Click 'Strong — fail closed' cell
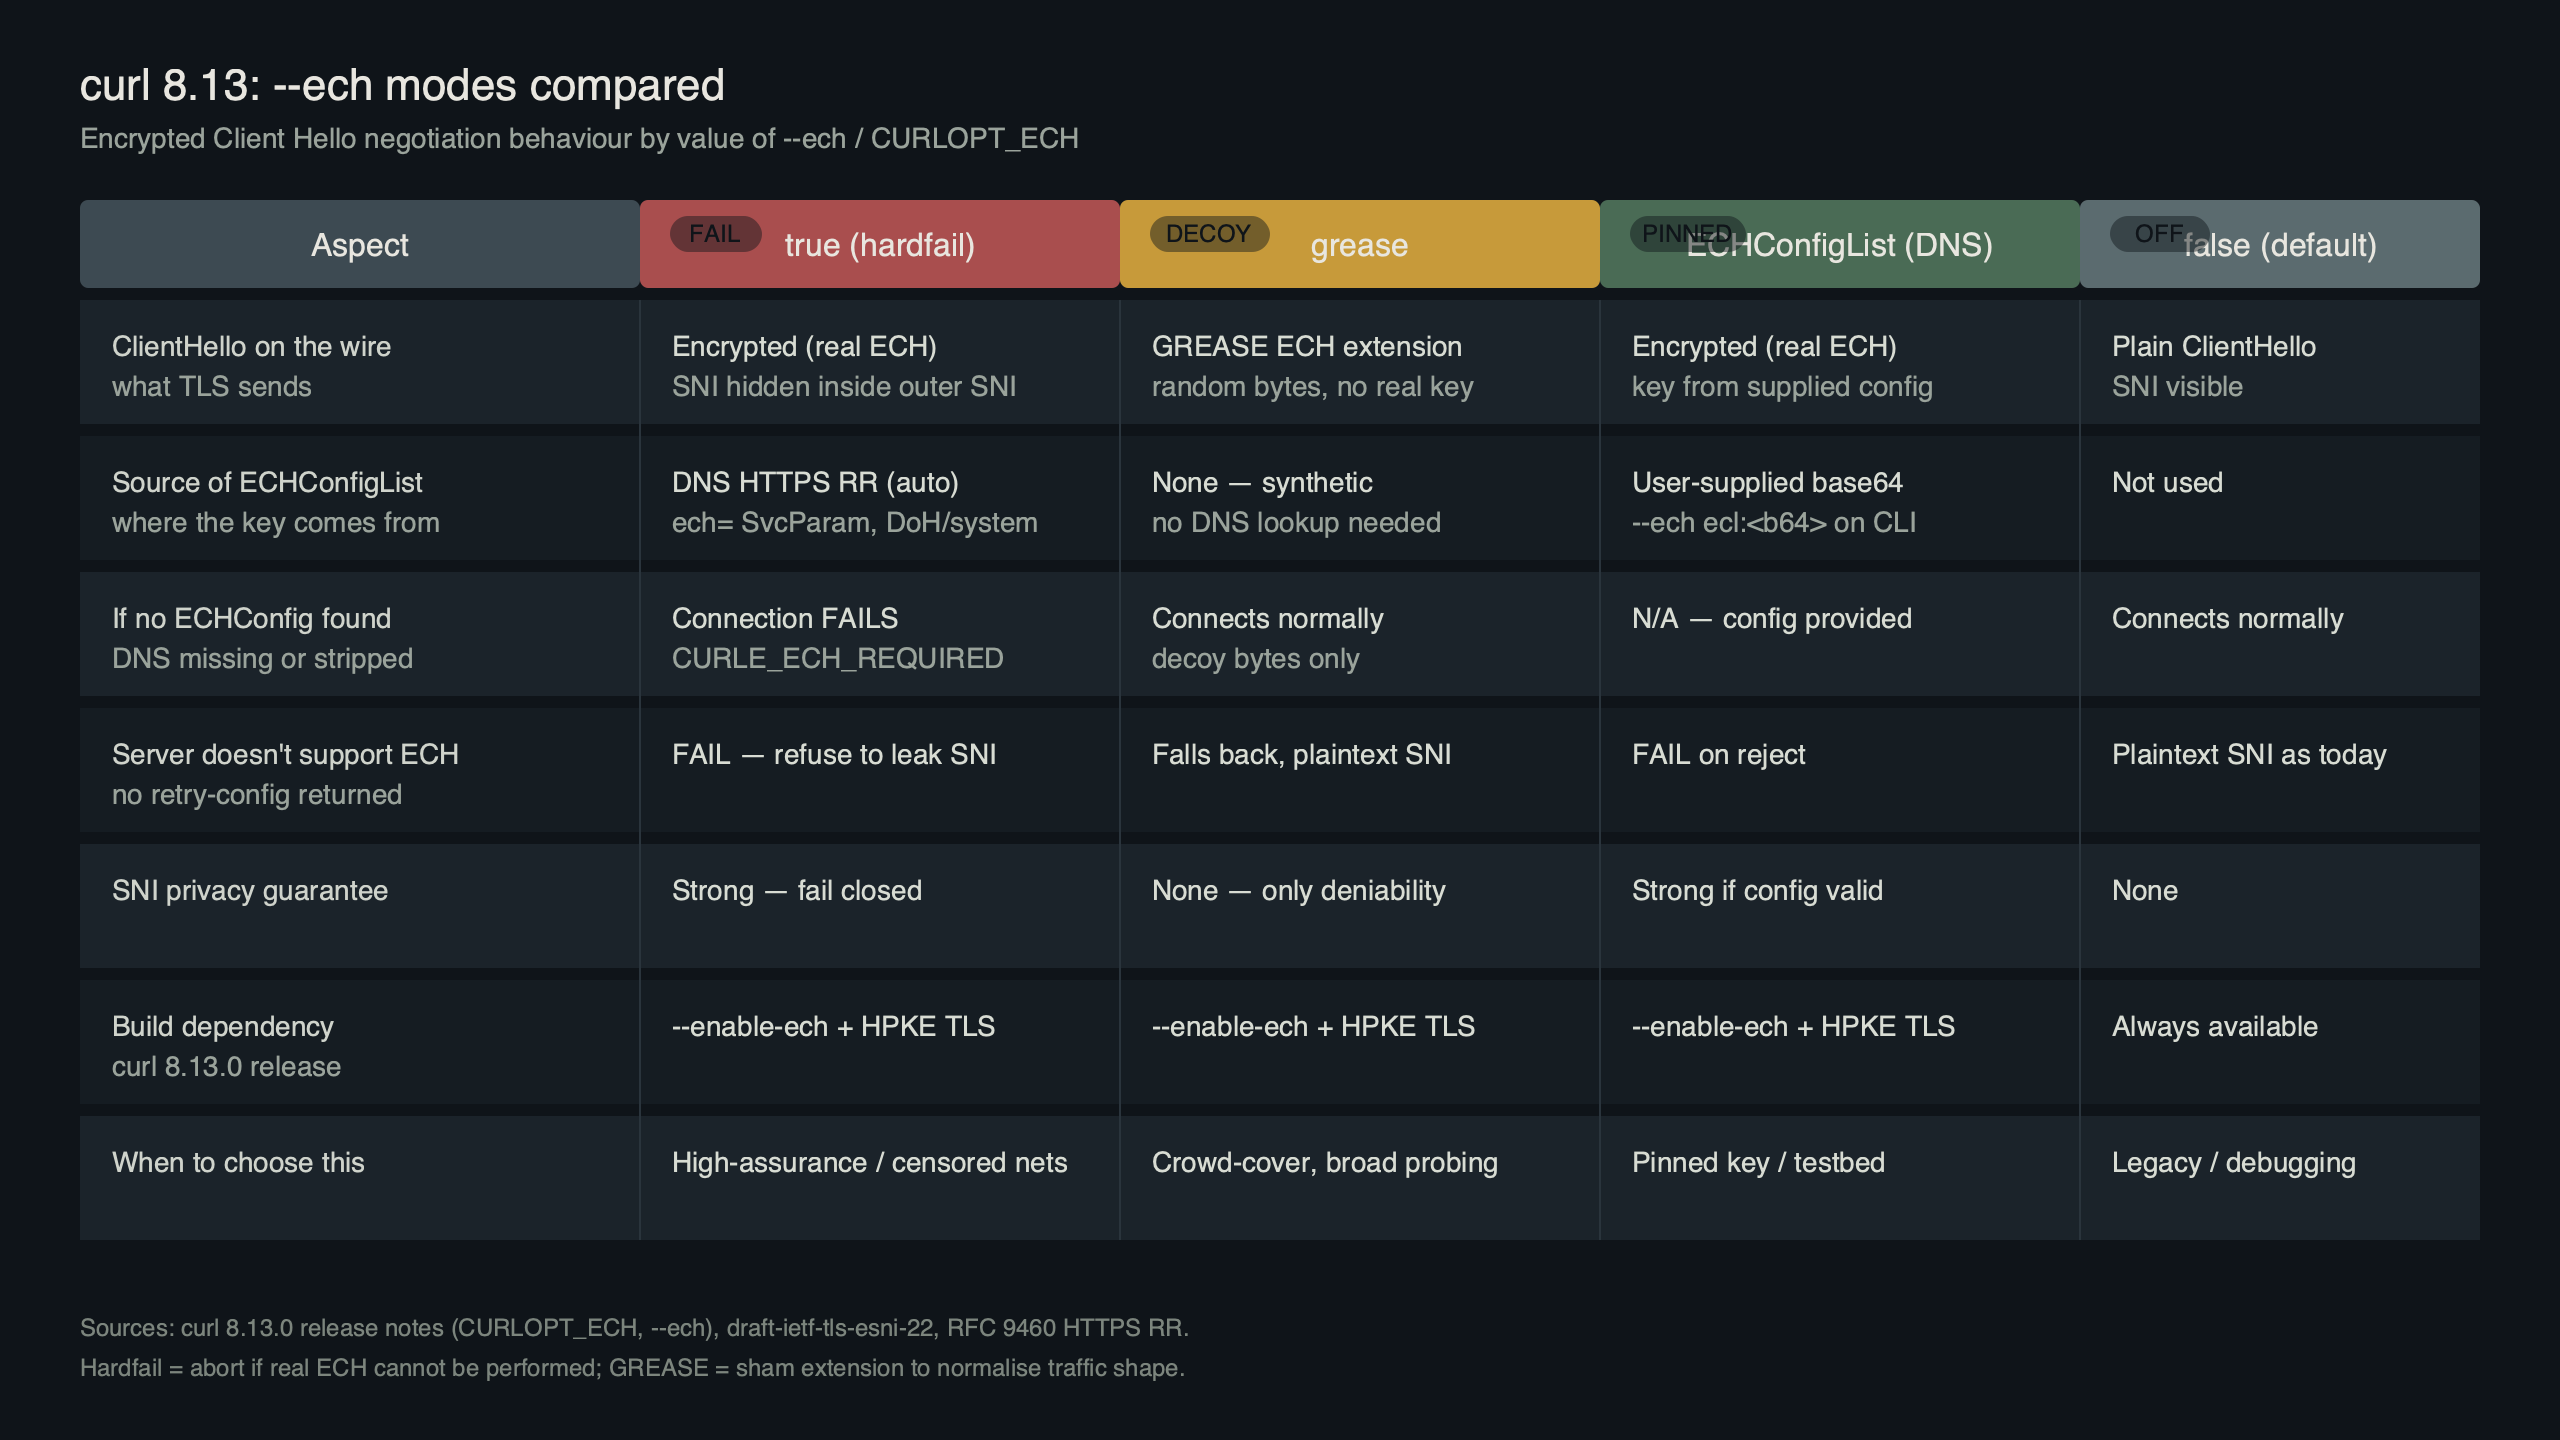This screenshot has width=2560, height=1440. 797,890
